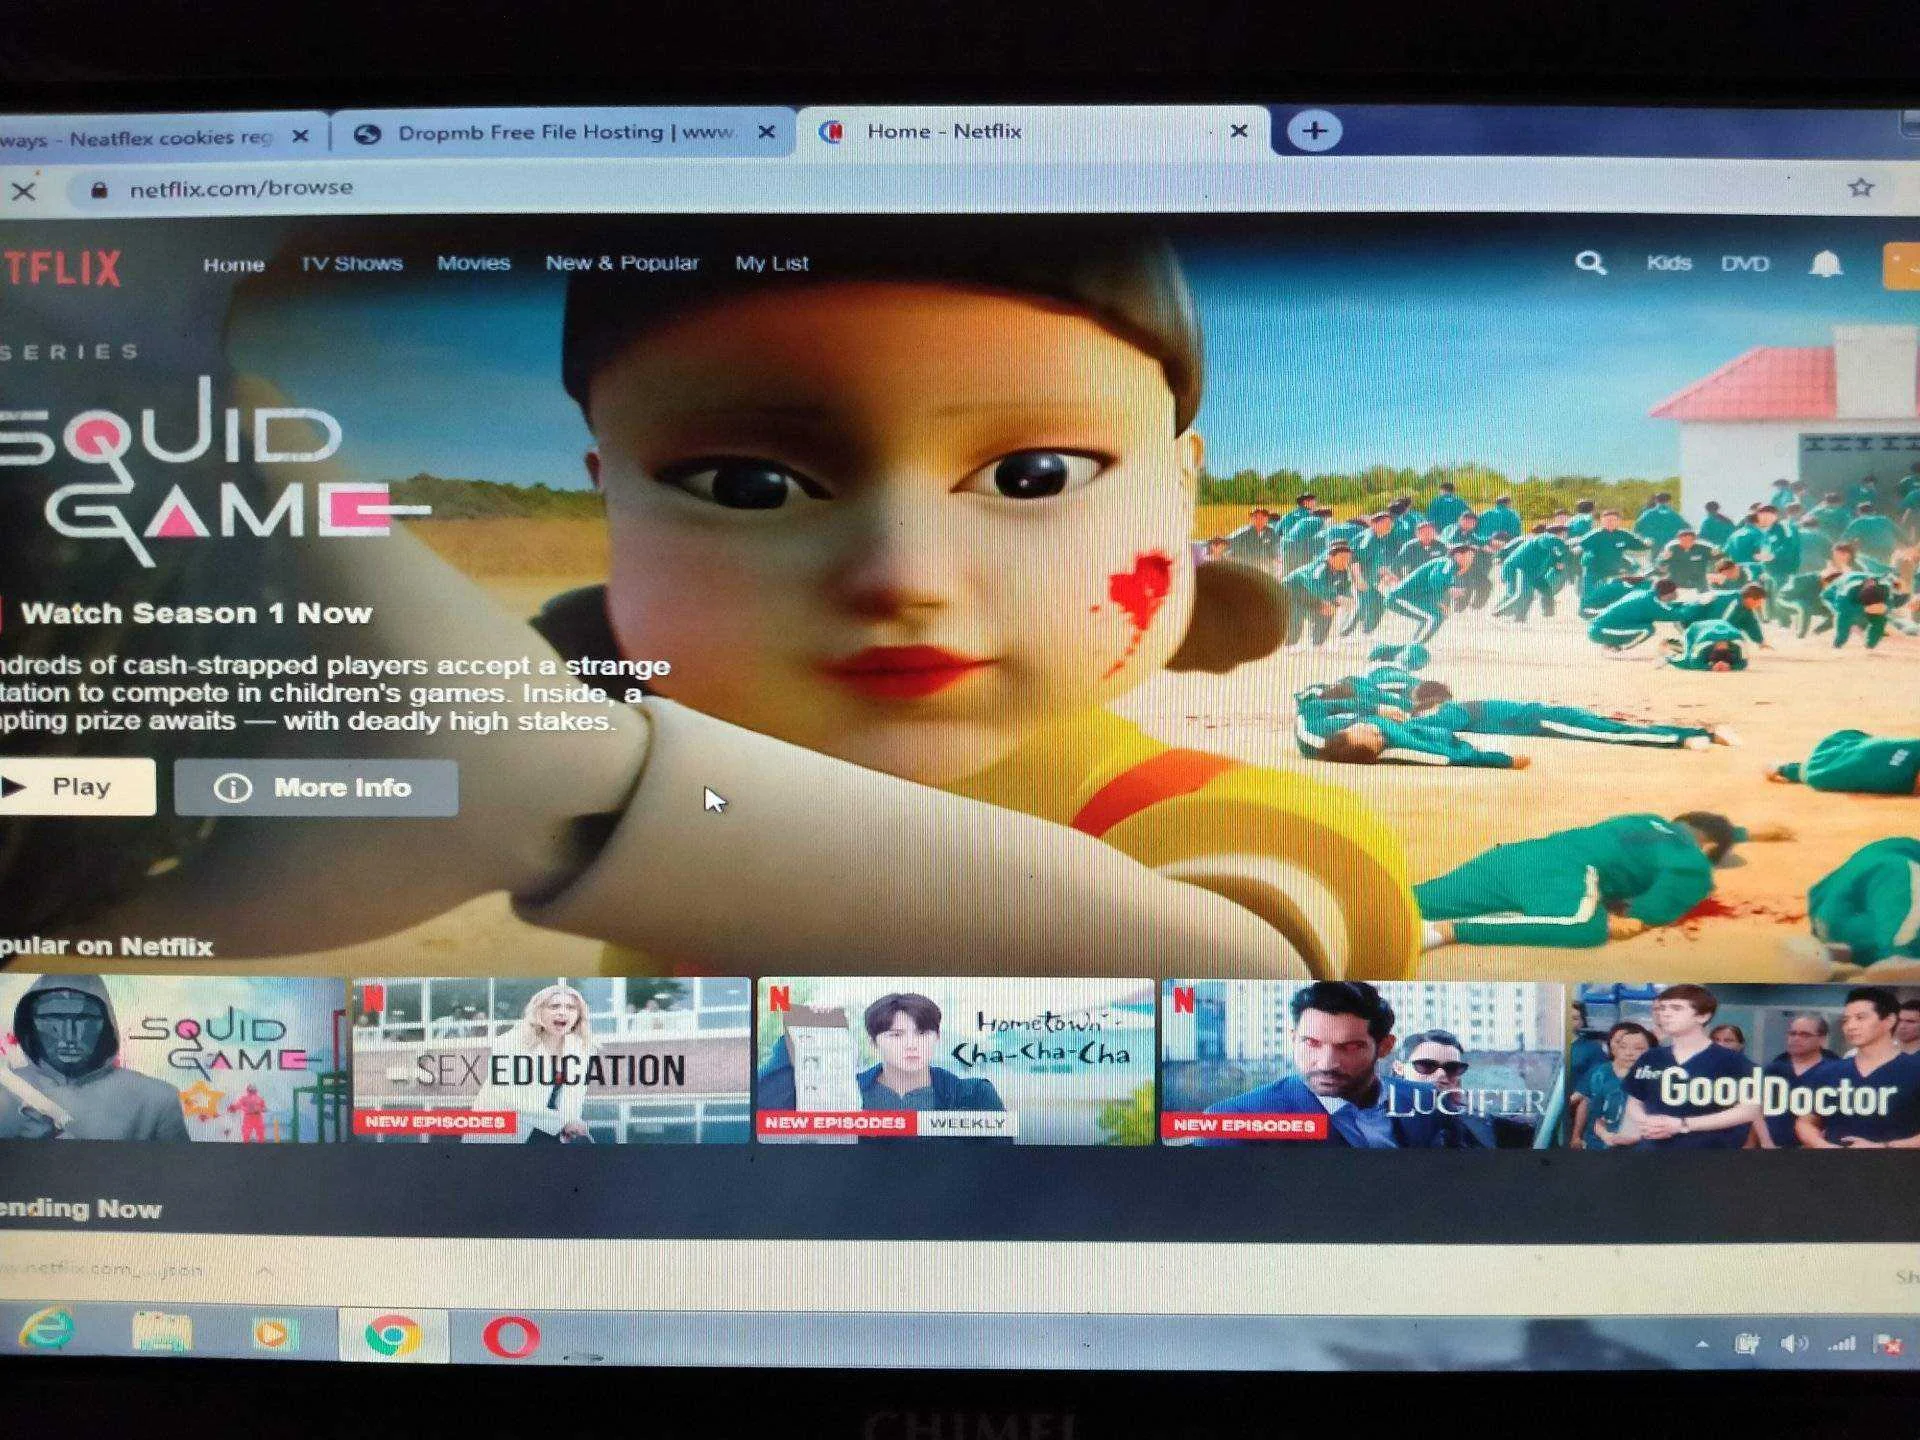Open a new browser tab with plus button
Image resolution: width=1920 pixels, height=1440 pixels.
click(x=1314, y=131)
